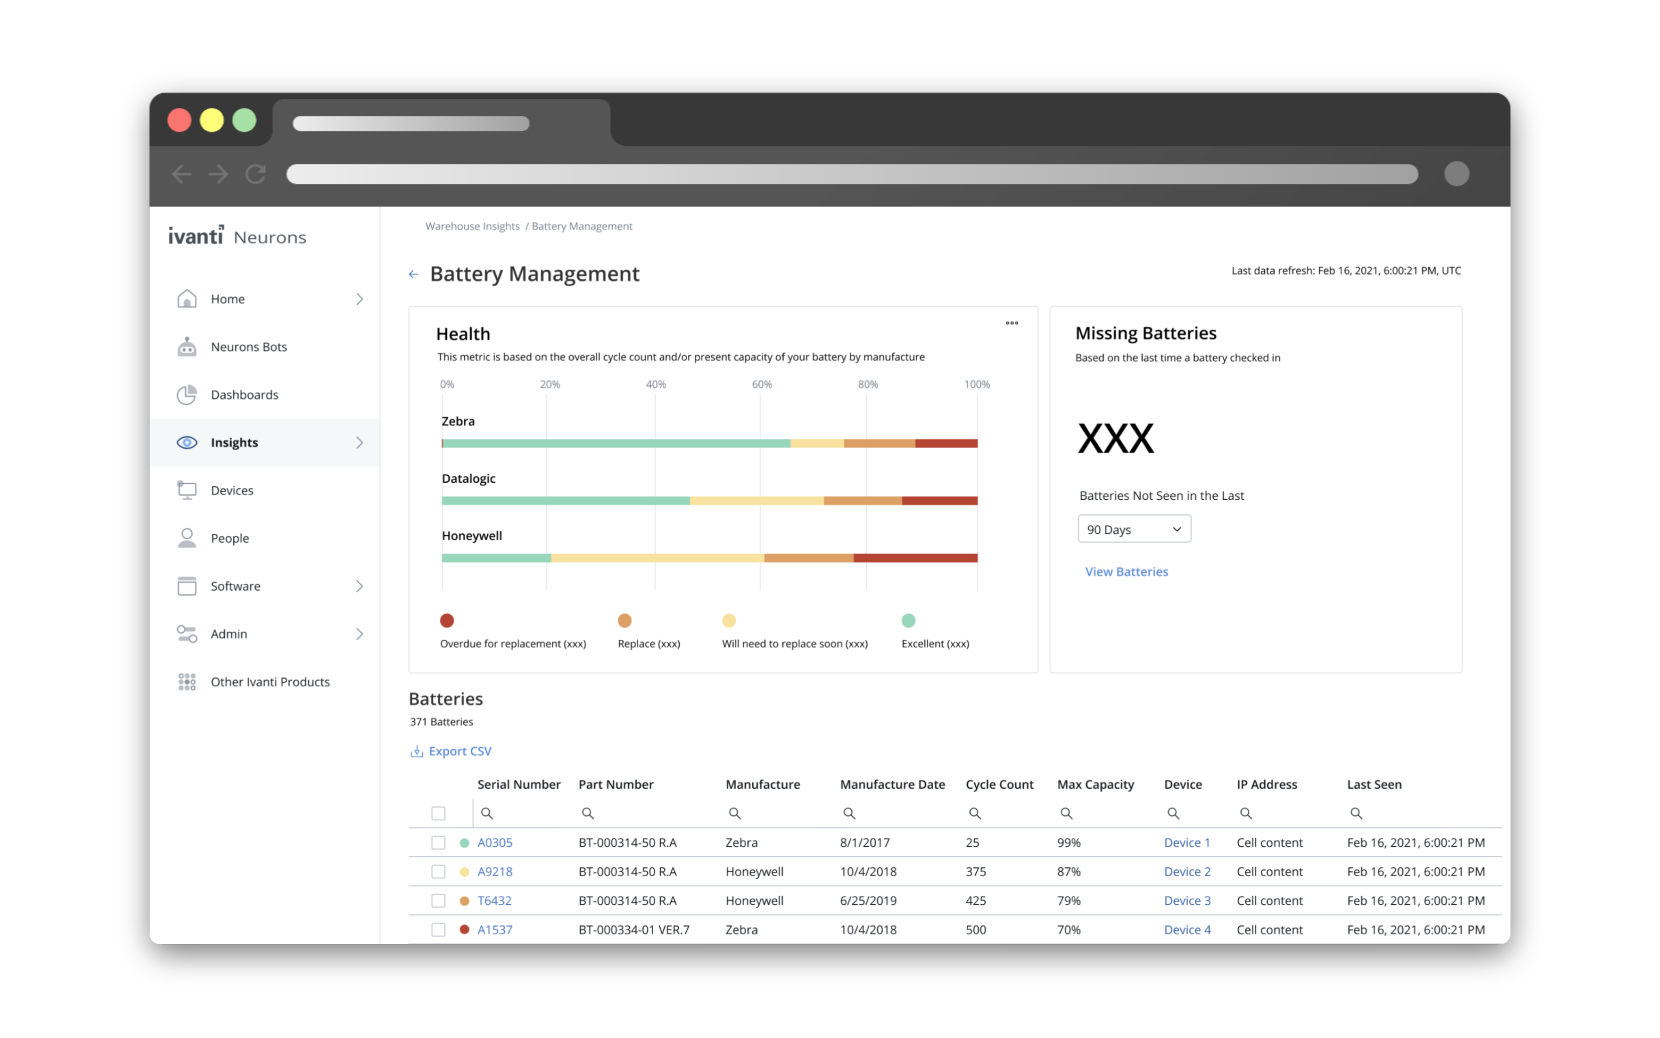Image resolution: width=1660 pixels, height=1038 pixels.
Task: Expand the Admin menu chevron
Action: point(359,634)
